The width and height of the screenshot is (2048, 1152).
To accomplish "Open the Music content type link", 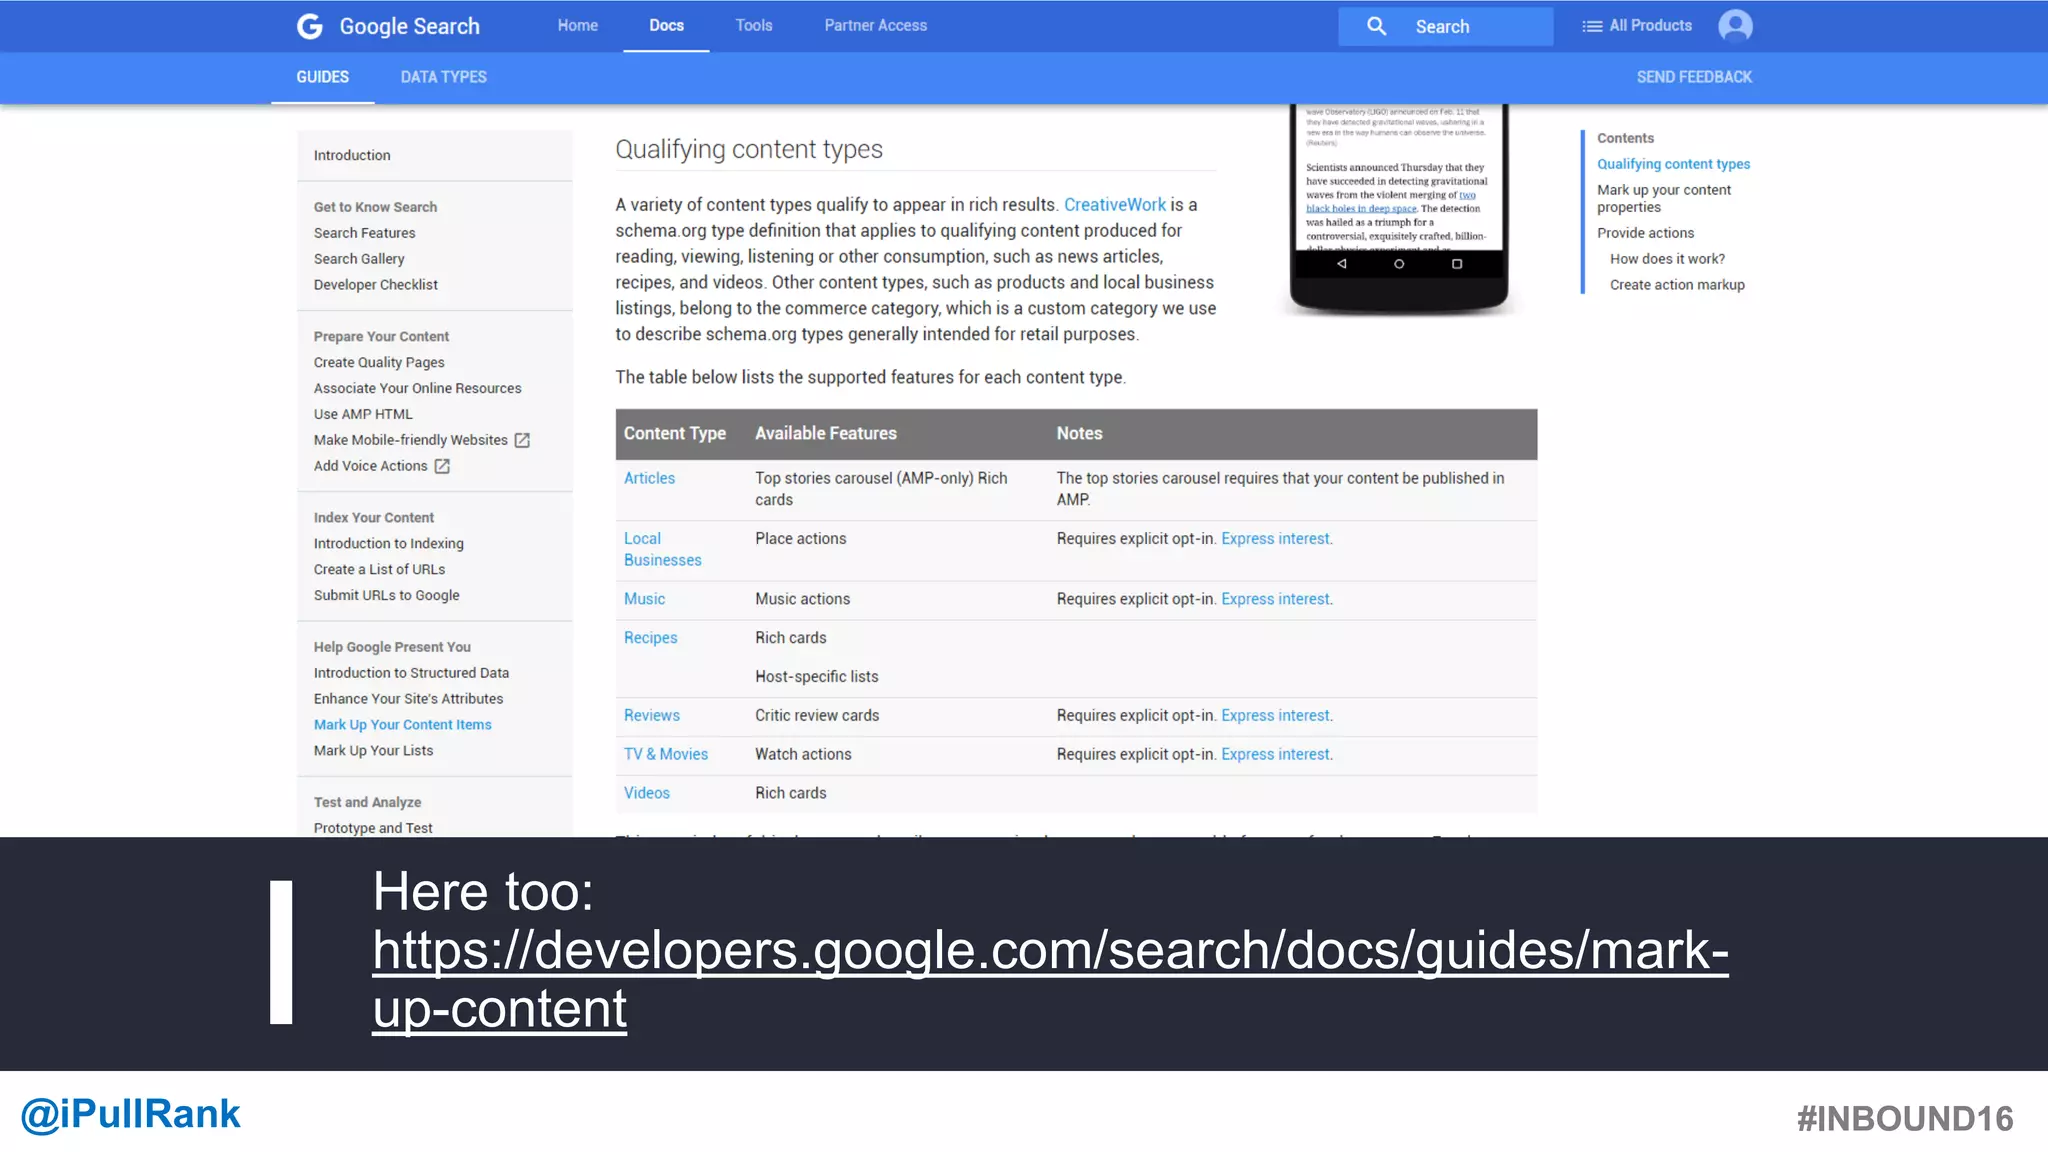I will coord(644,599).
